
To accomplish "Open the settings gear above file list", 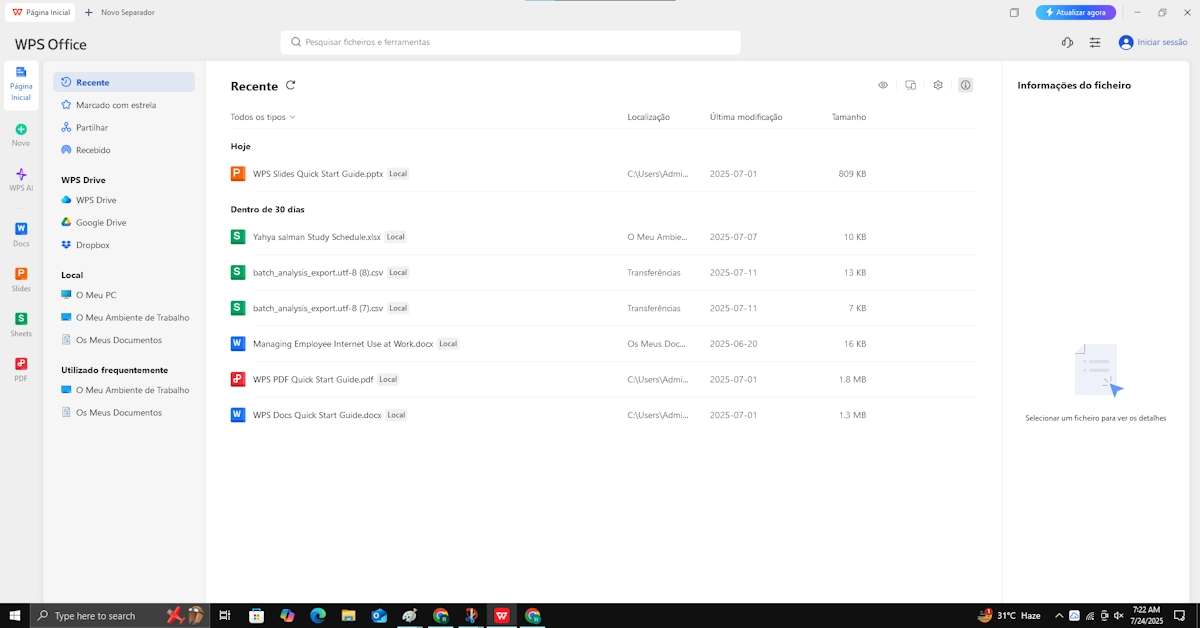I will click(x=938, y=85).
